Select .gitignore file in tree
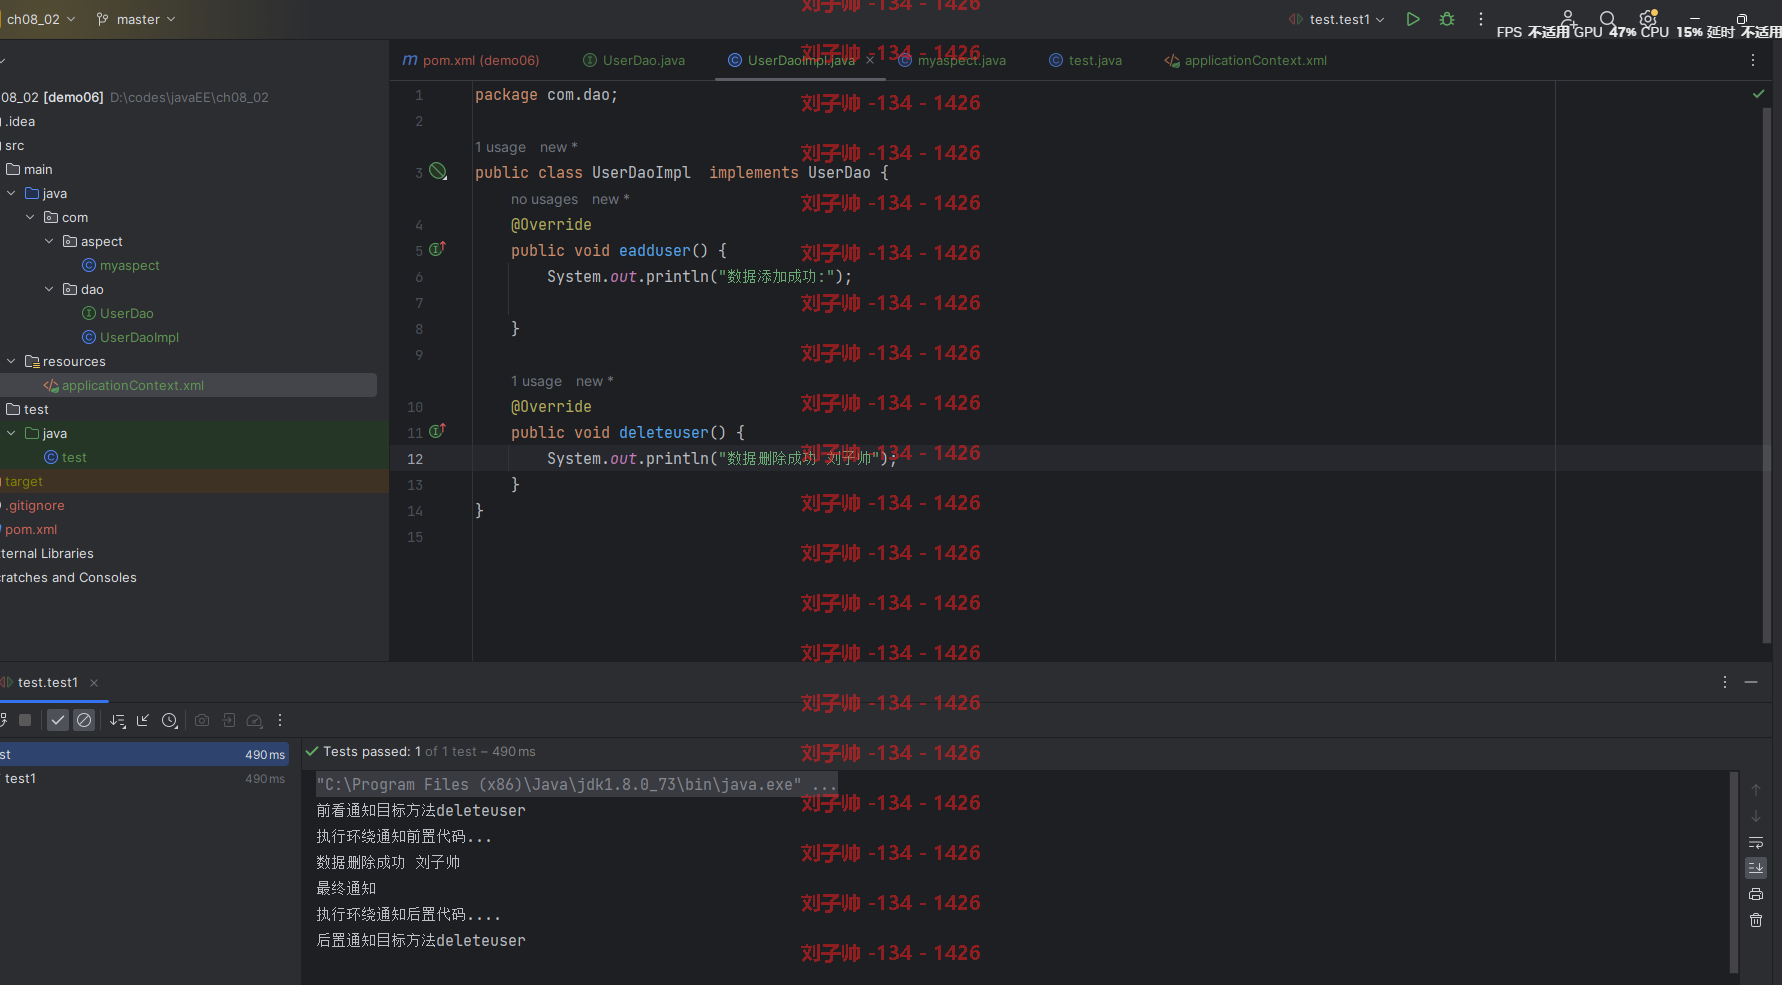 [36, 505]
